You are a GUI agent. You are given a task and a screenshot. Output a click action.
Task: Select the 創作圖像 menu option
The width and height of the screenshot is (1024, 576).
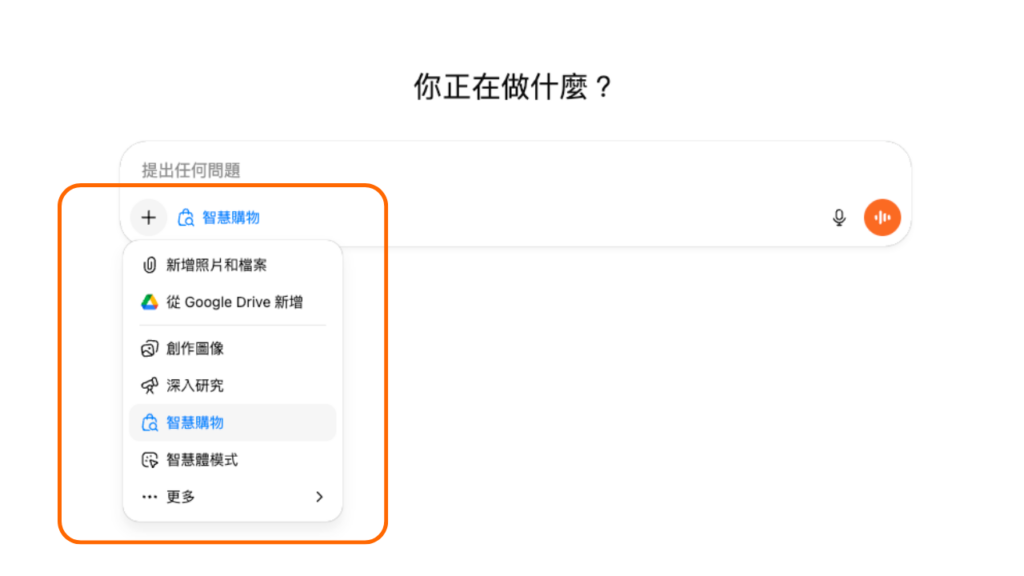pyautogui.click(x=195, y=349)
